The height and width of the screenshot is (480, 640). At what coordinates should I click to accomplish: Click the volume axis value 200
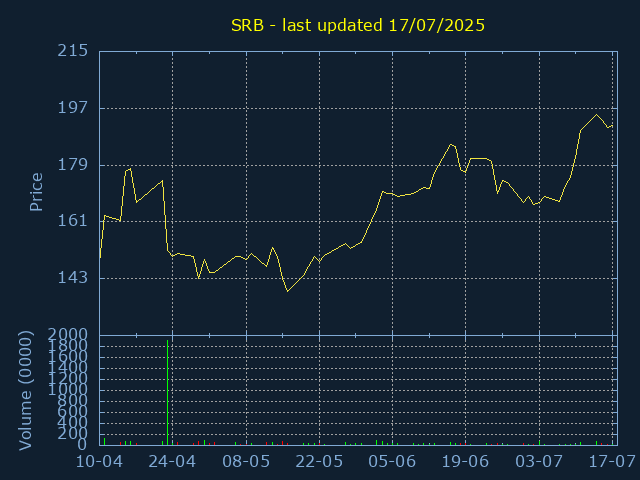(73, 433)
